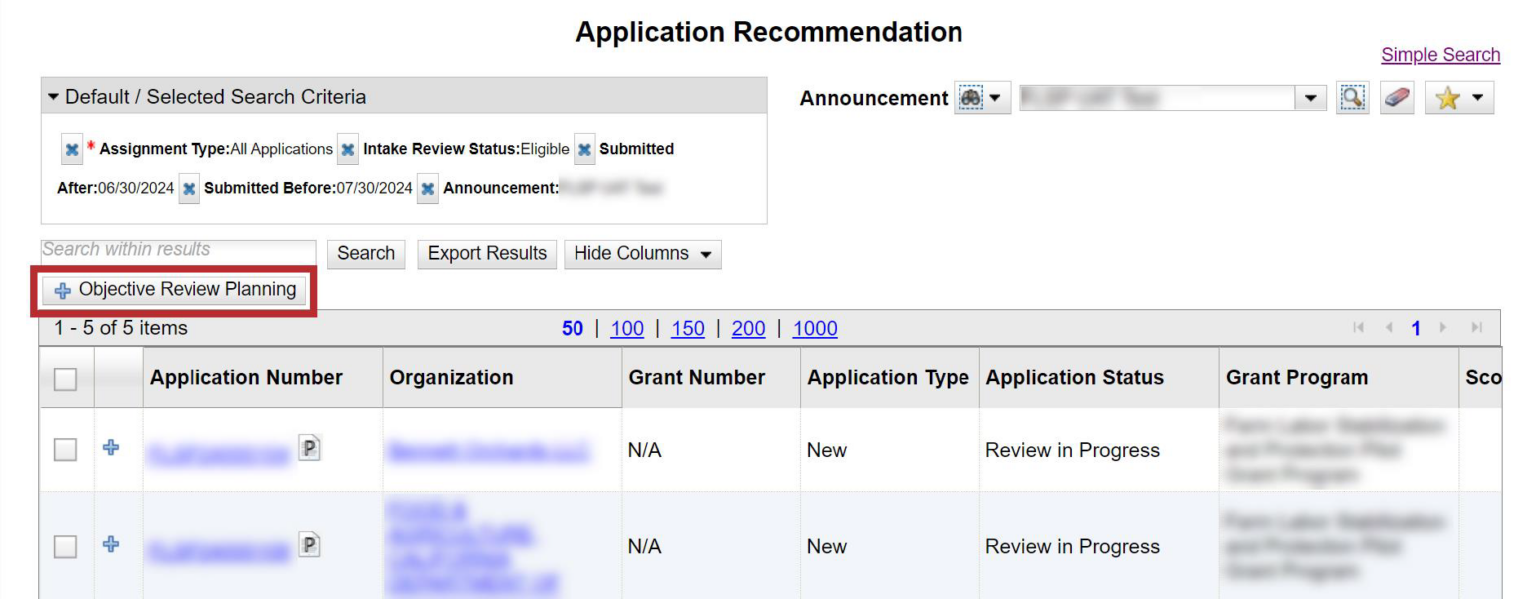This screenshot has height=599, width=1536.
Task: Check the second application row checkbox
Action: [x=65, y=547]
